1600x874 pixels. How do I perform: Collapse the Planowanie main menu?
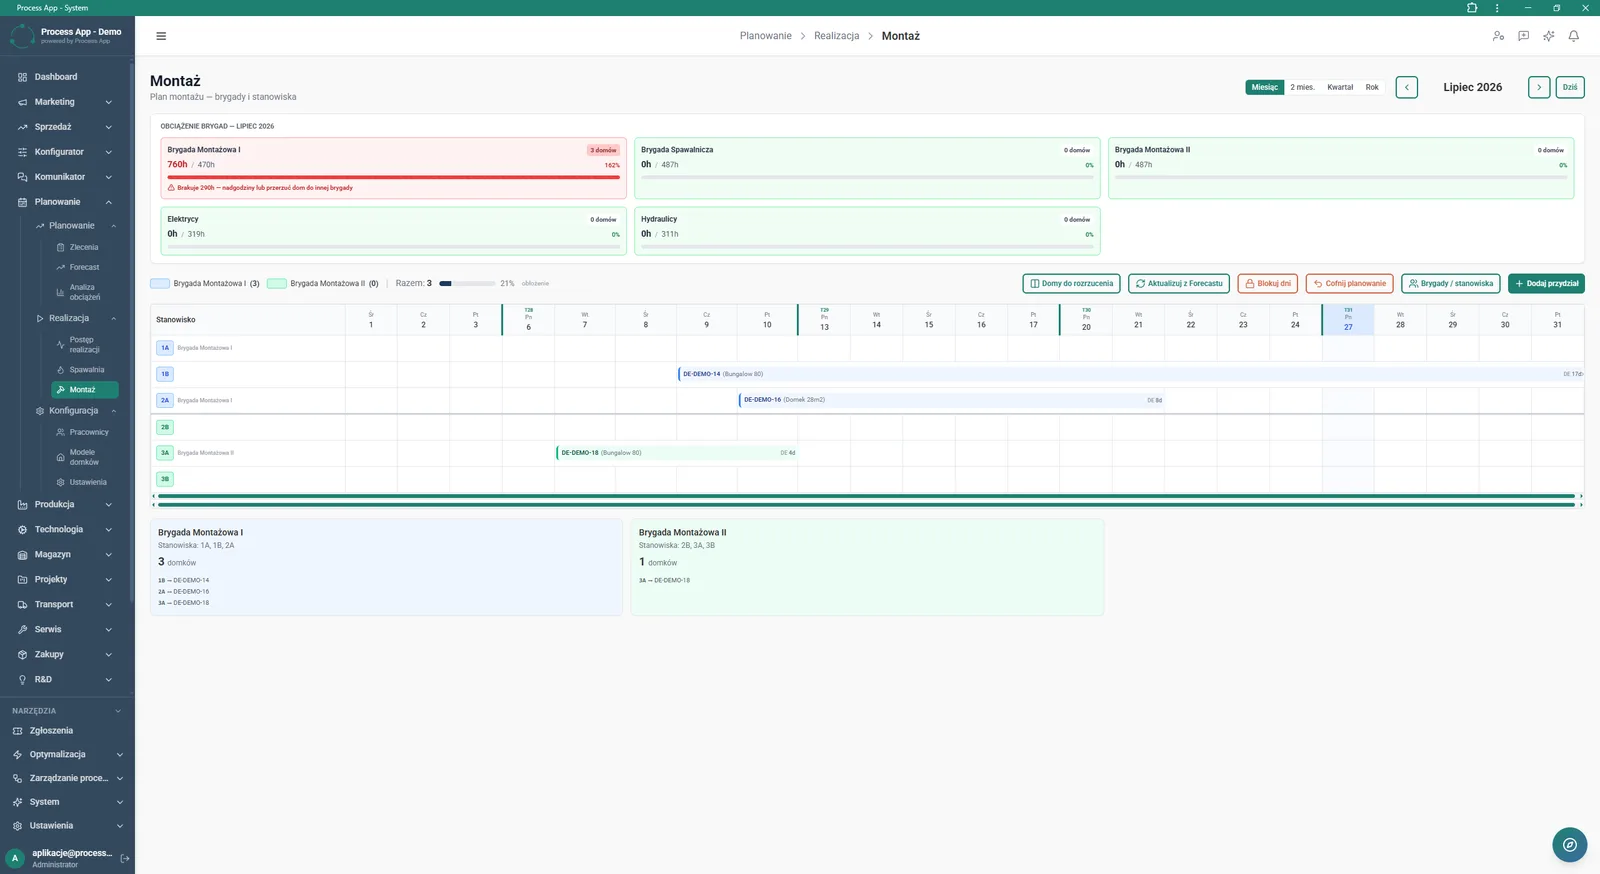pos(67,202)
